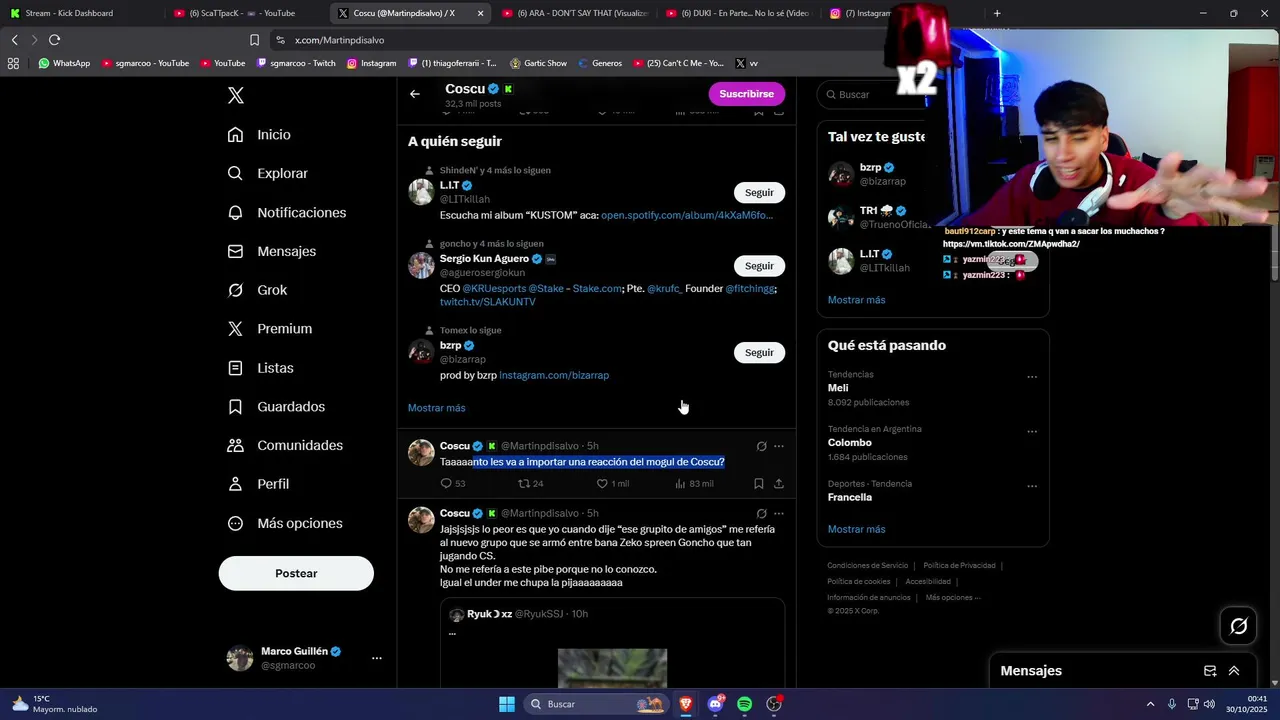Follow Sergio Kun Aguero with Seguir

click(759, 266)
